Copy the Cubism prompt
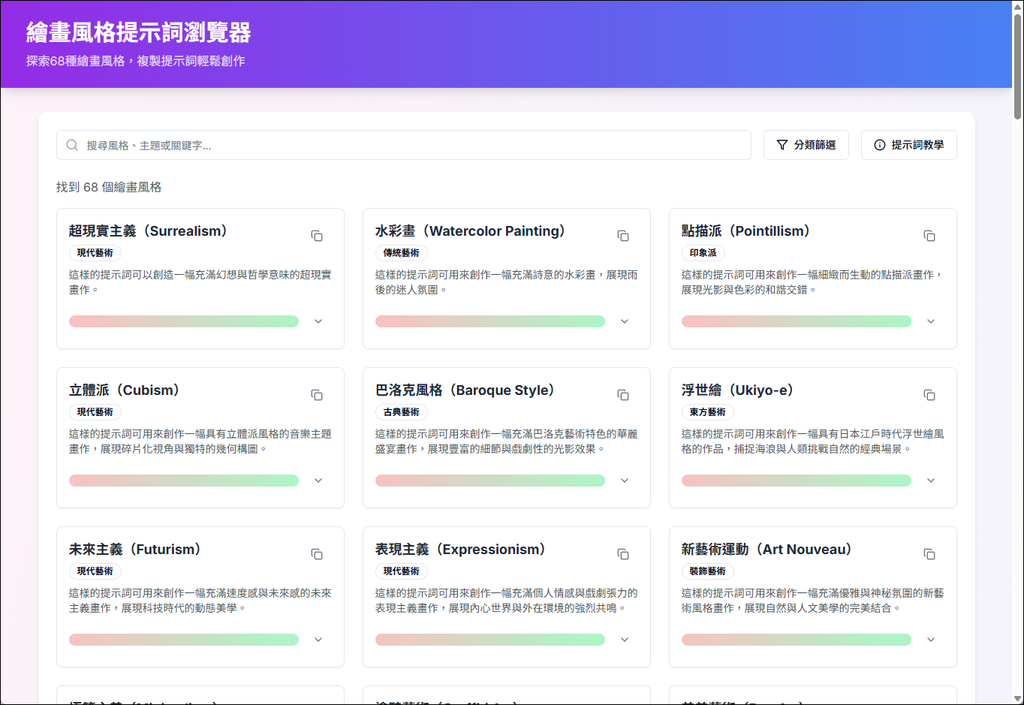The height and width of the screenshot is (705, 1024). click(317, 395)
